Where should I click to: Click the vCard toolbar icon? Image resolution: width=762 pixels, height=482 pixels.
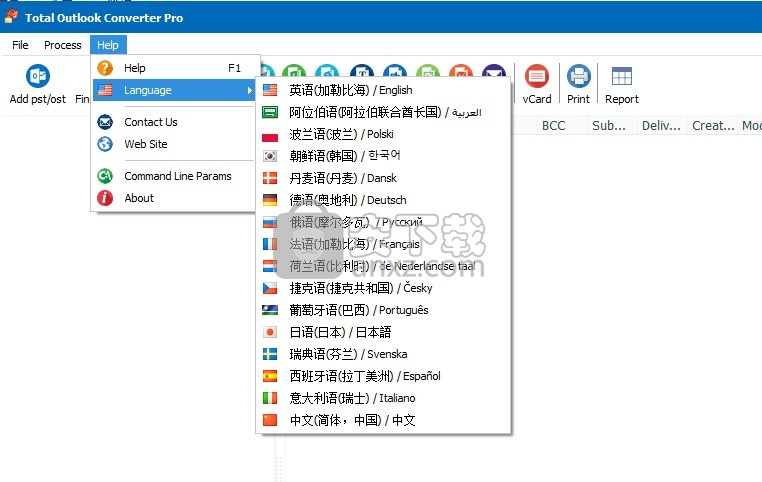[x=537, y=76]
